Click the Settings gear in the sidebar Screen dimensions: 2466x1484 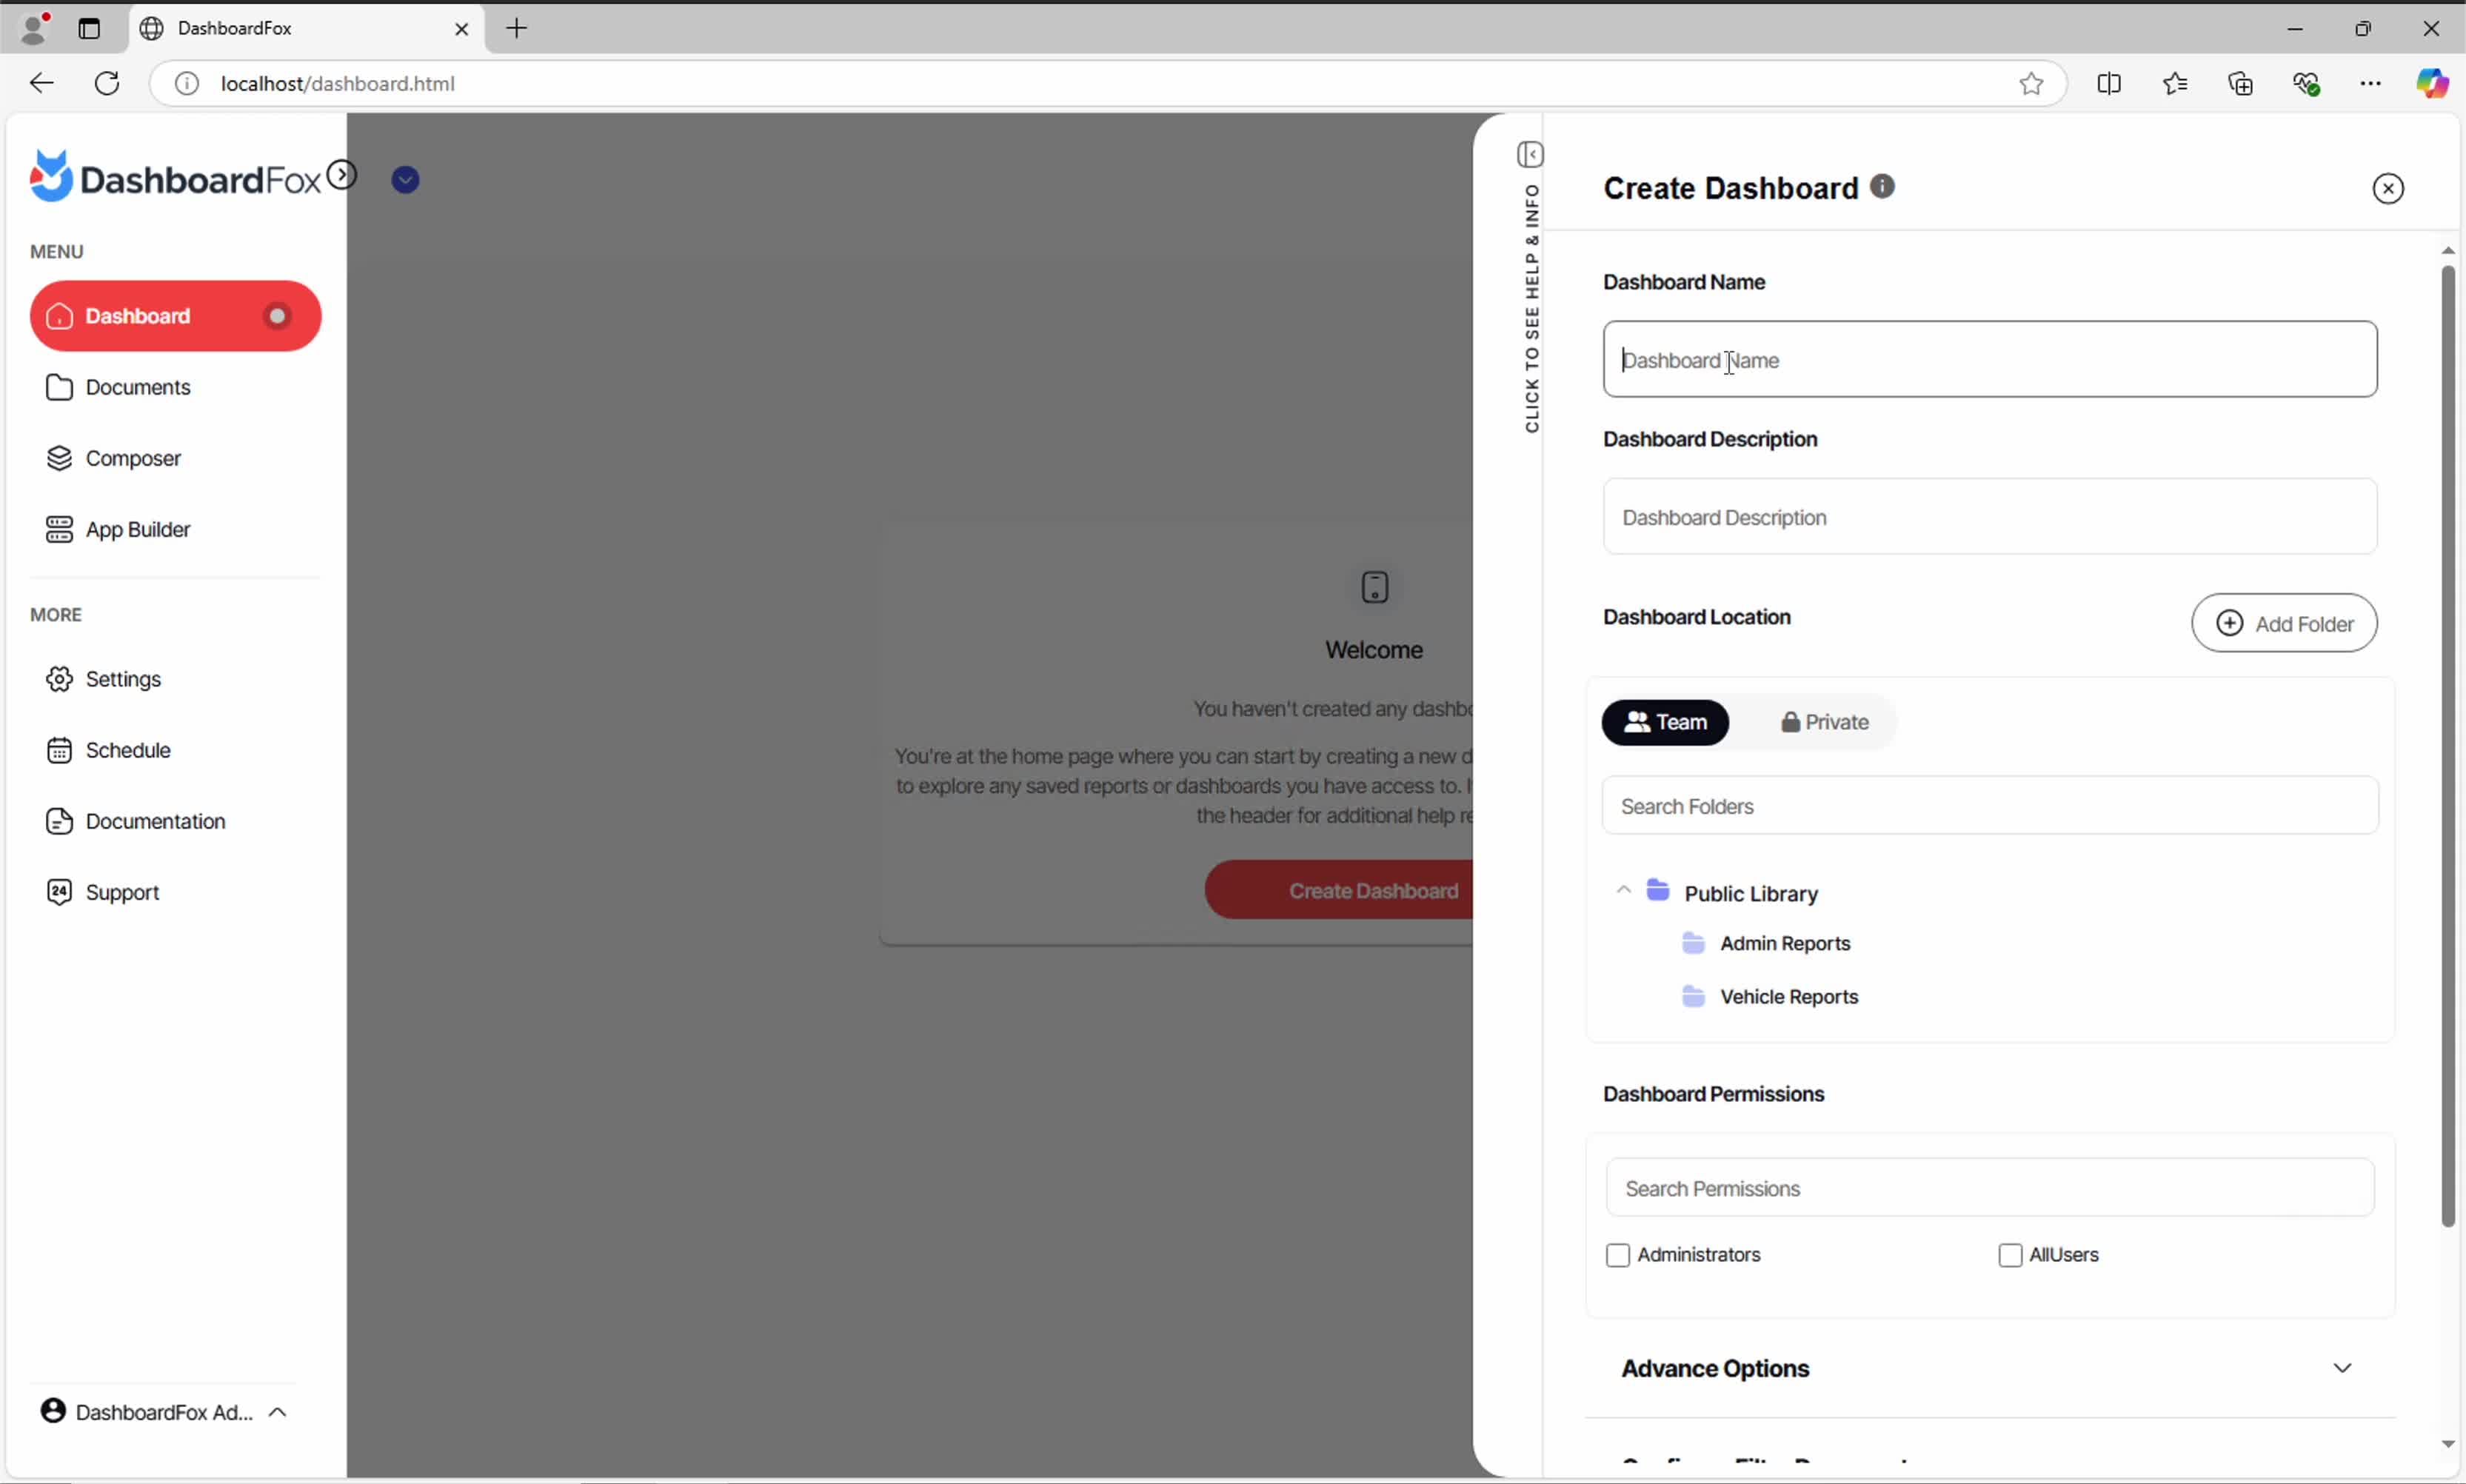click(x=59, y=679)
